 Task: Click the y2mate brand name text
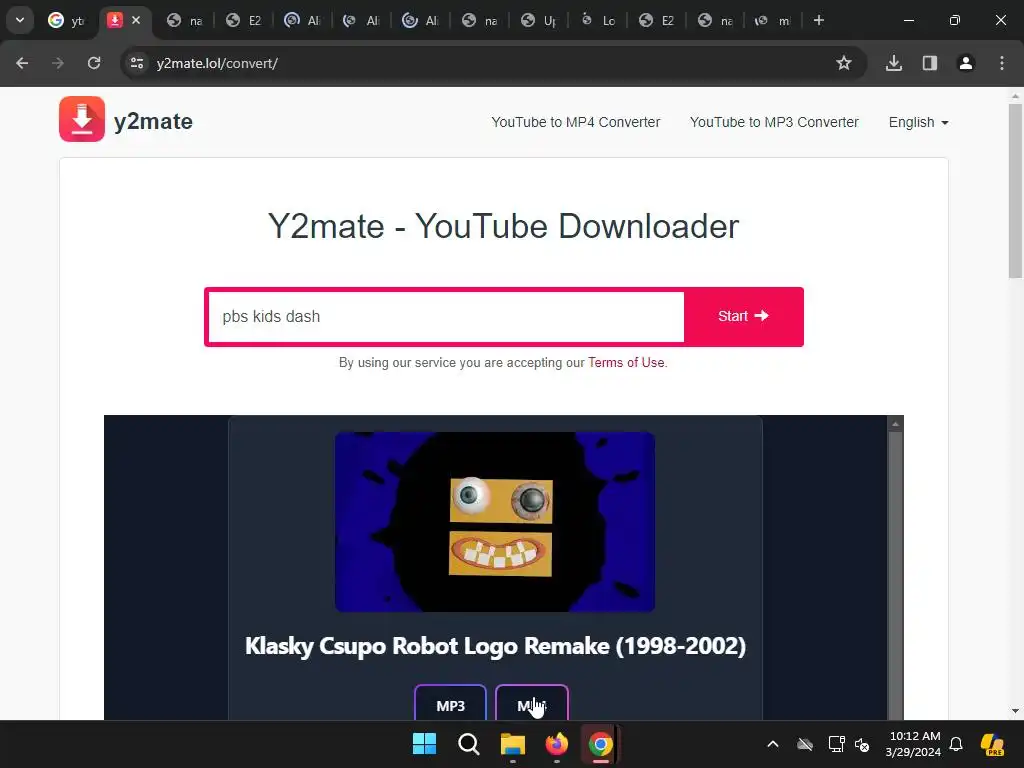pos(153,121)
